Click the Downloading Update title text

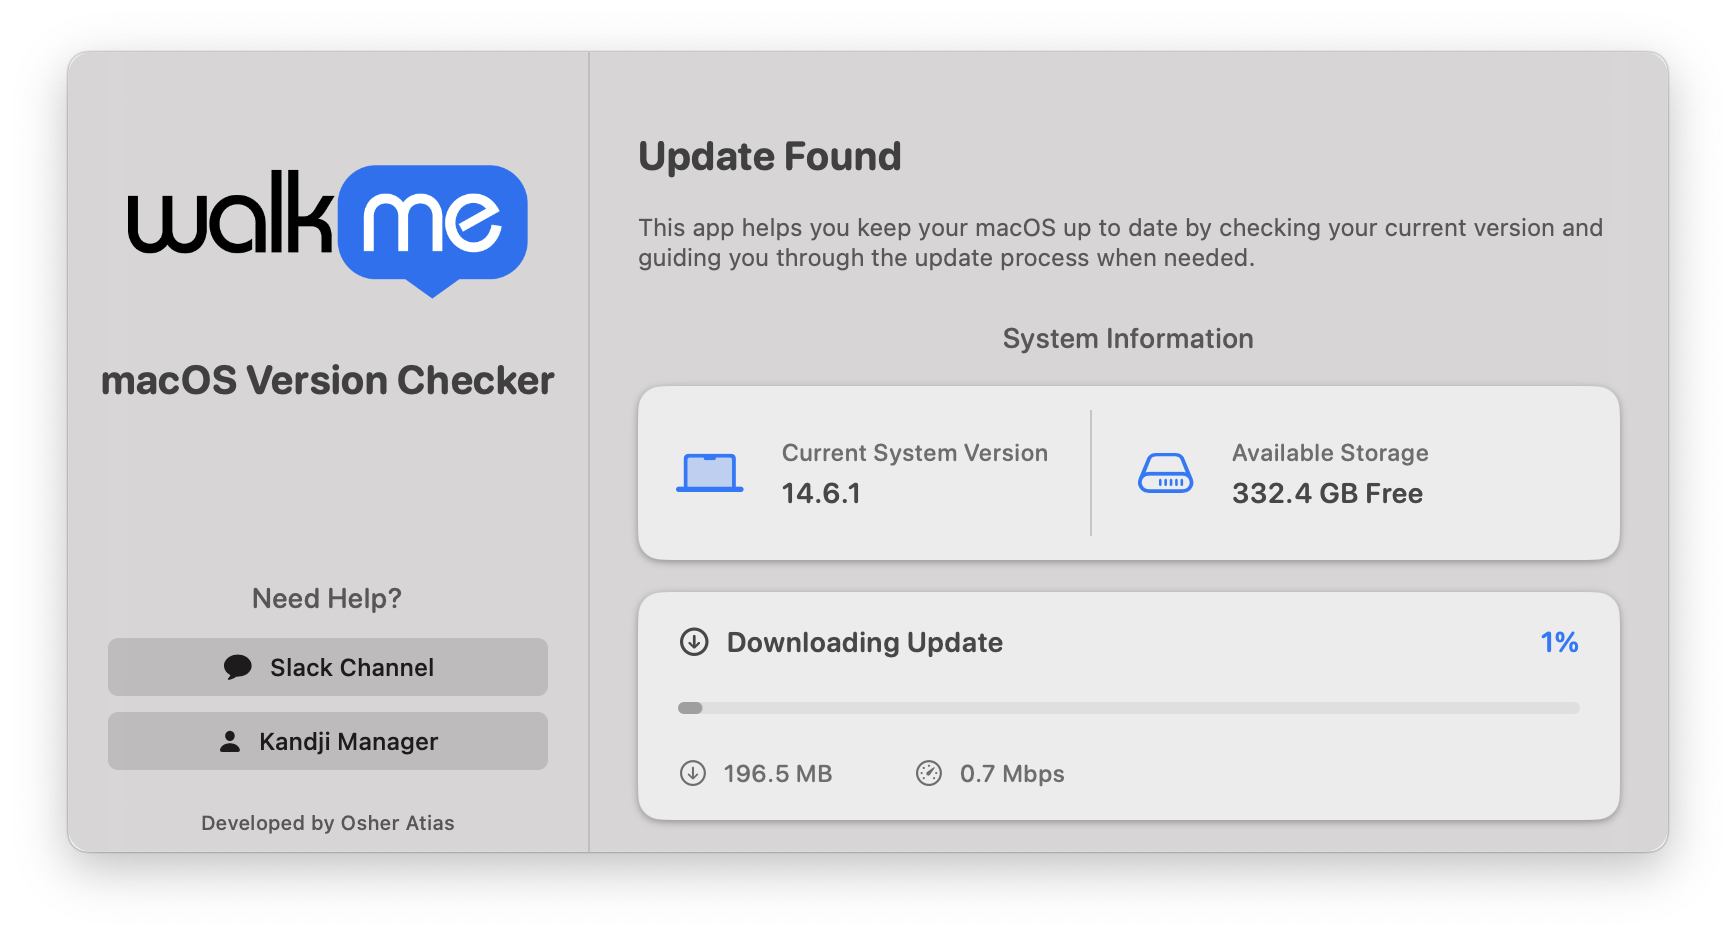[864, 642]
